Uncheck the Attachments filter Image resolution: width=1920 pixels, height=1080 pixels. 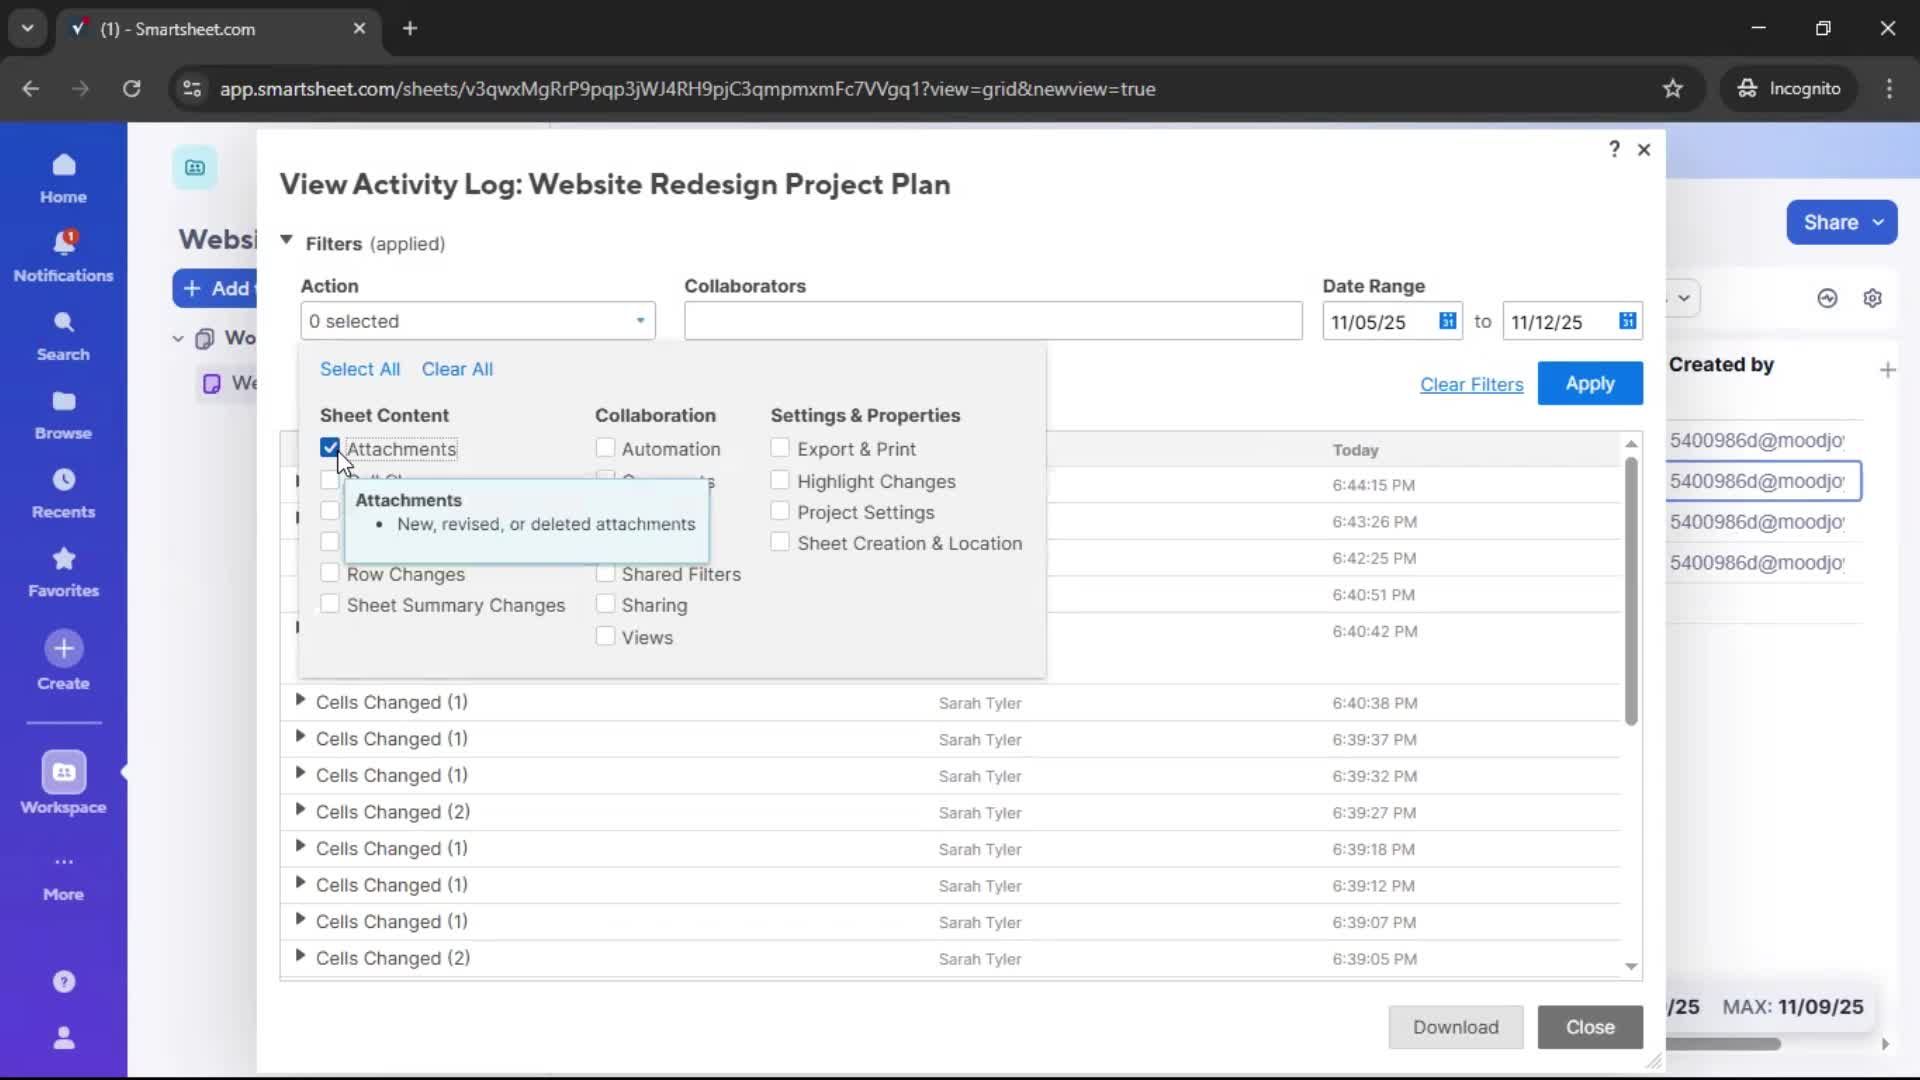coord(330,447)
